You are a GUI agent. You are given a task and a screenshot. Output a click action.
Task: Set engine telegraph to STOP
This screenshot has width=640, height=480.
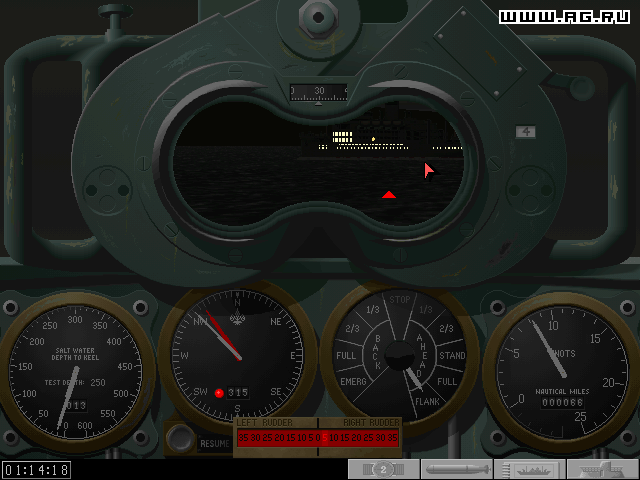pos(401,298)
